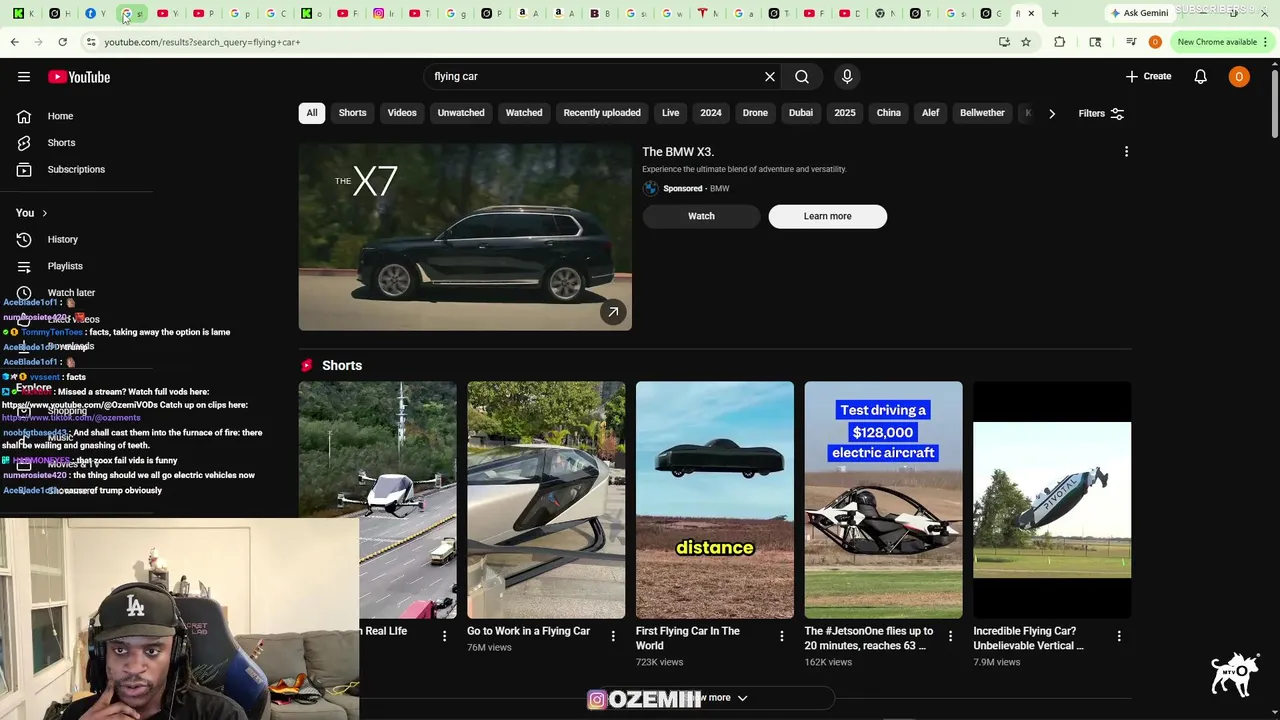
Task: Play 'Go to Work in a Flying Car' short
Action: coord(546,500)
